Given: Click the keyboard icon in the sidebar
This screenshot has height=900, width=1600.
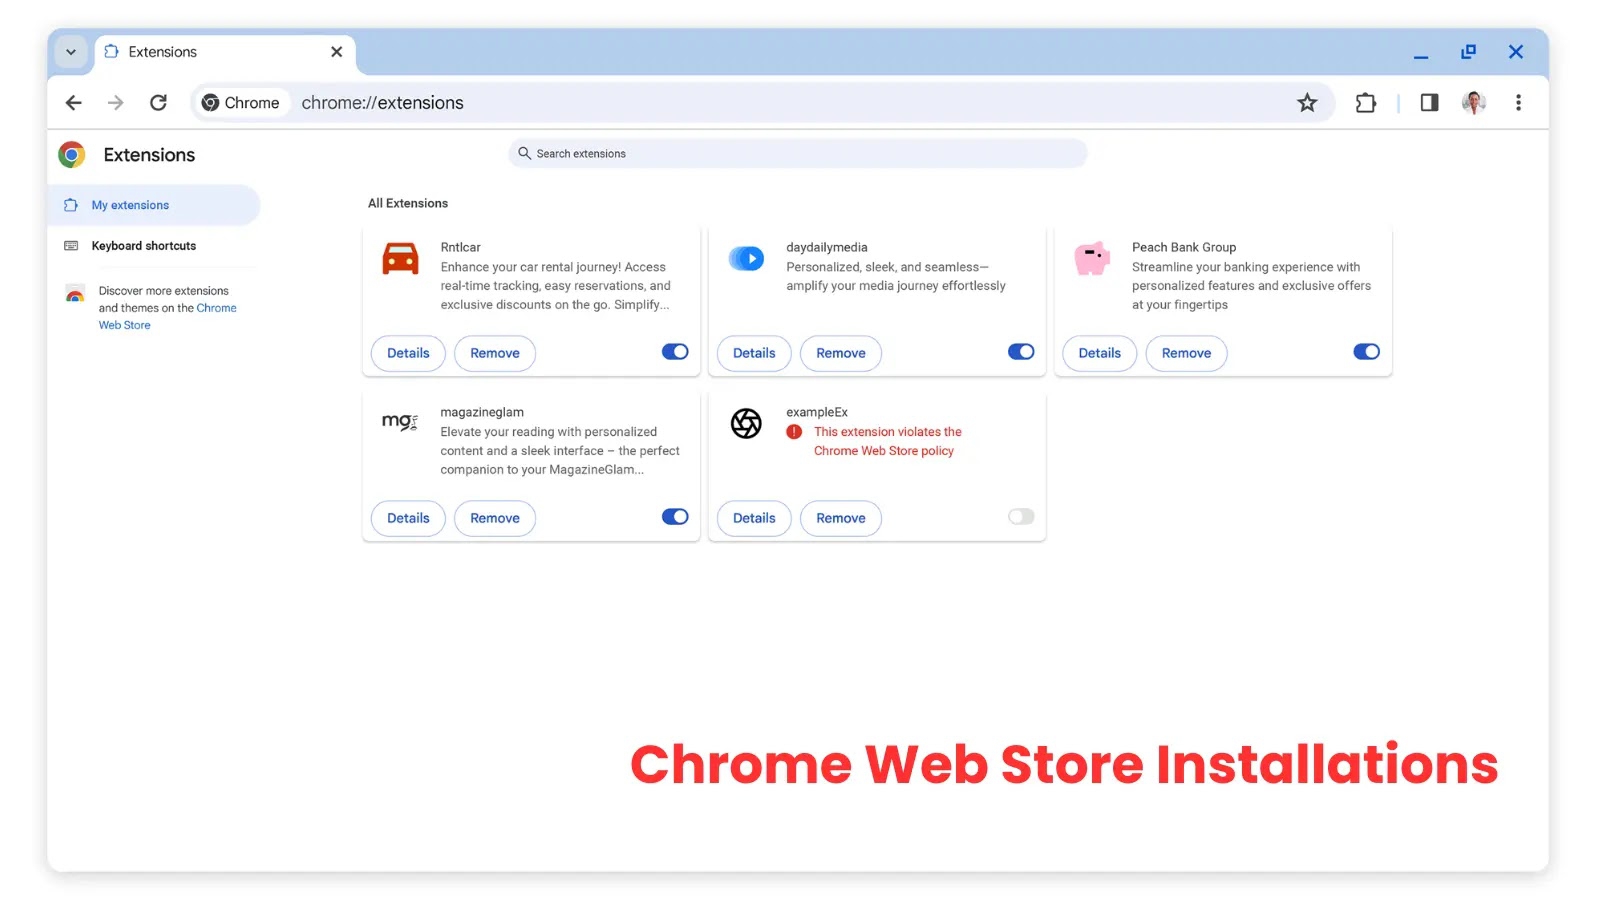Looking at the screenshot, I should [71, 246].
